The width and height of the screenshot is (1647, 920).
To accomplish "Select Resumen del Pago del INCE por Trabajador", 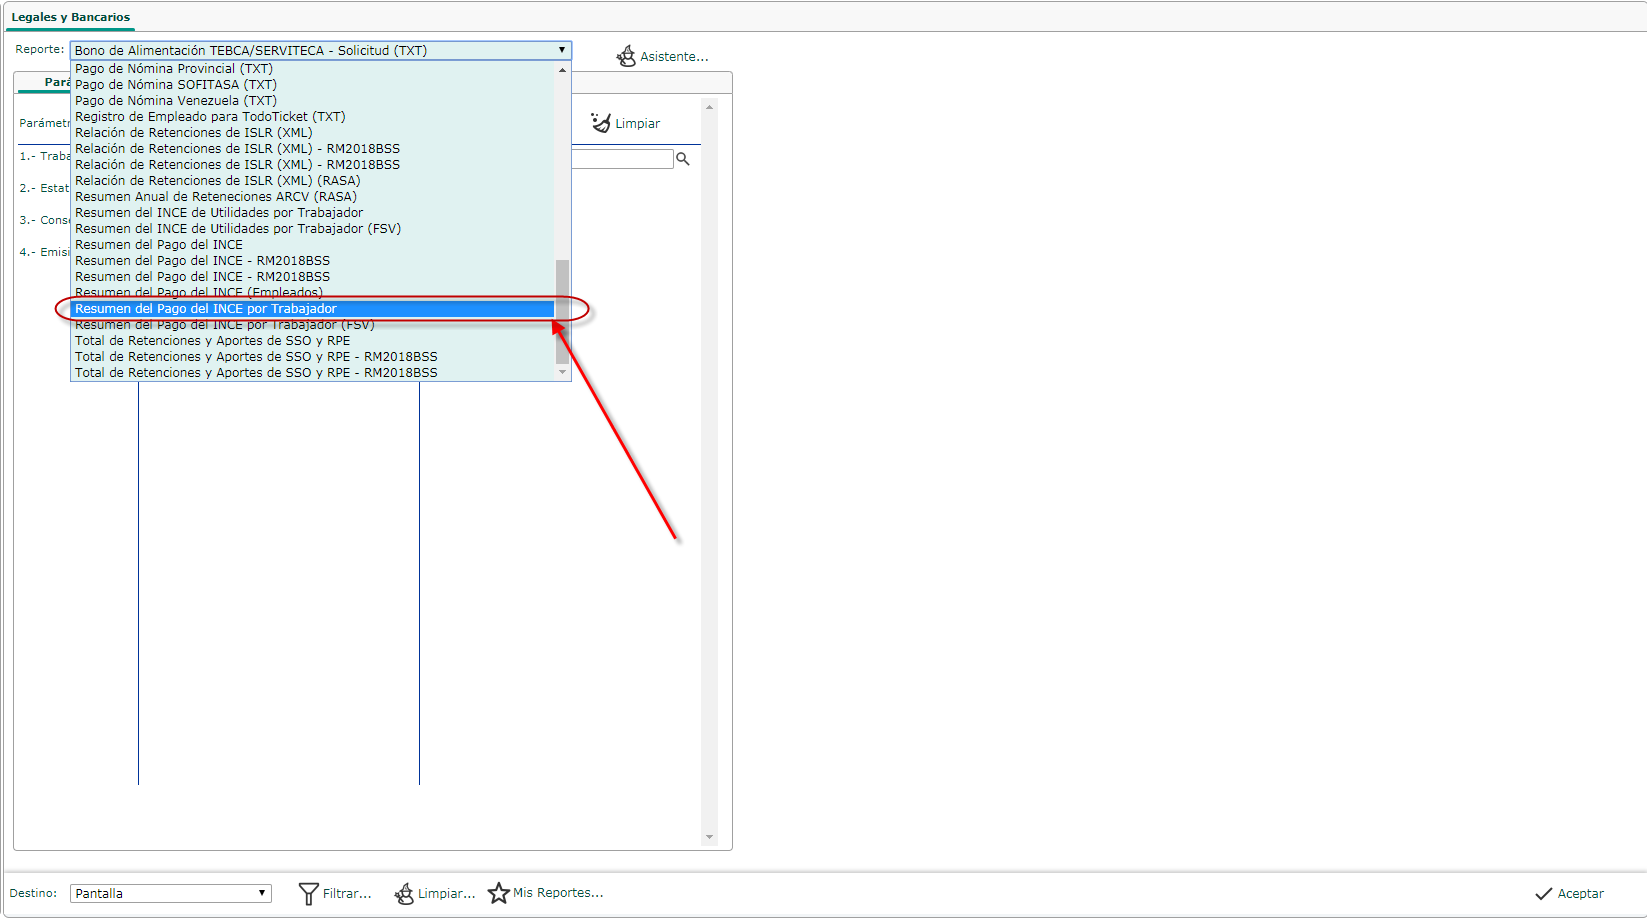I will 205,309.
